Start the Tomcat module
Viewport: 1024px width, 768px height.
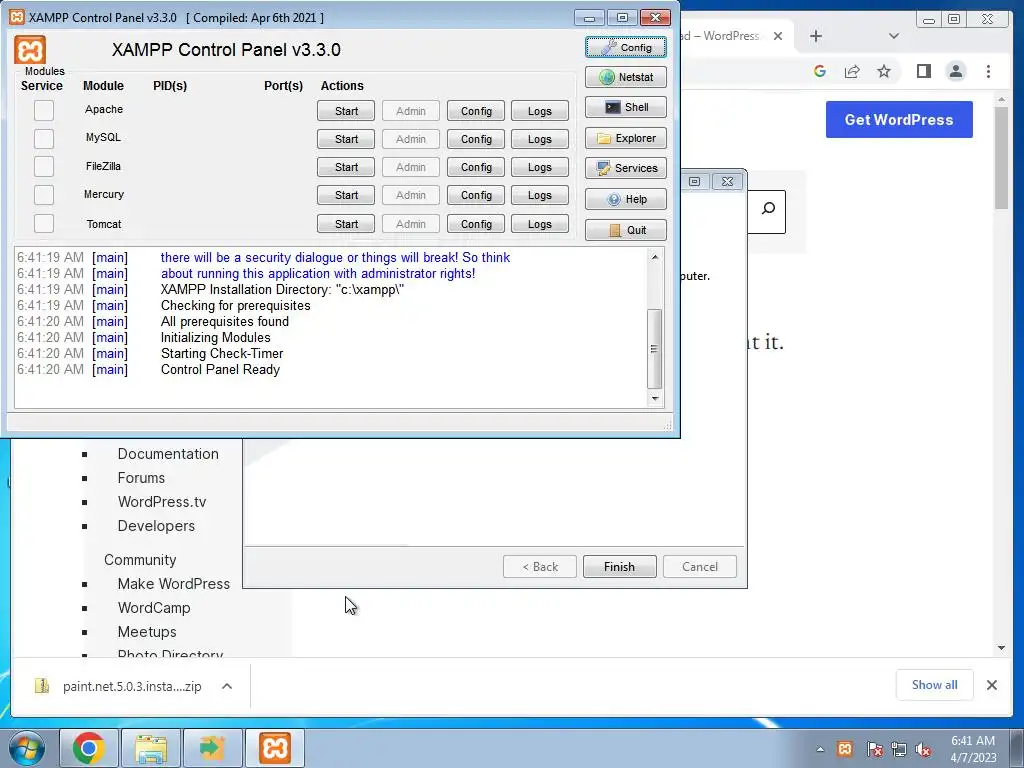[x=346, y=224]
